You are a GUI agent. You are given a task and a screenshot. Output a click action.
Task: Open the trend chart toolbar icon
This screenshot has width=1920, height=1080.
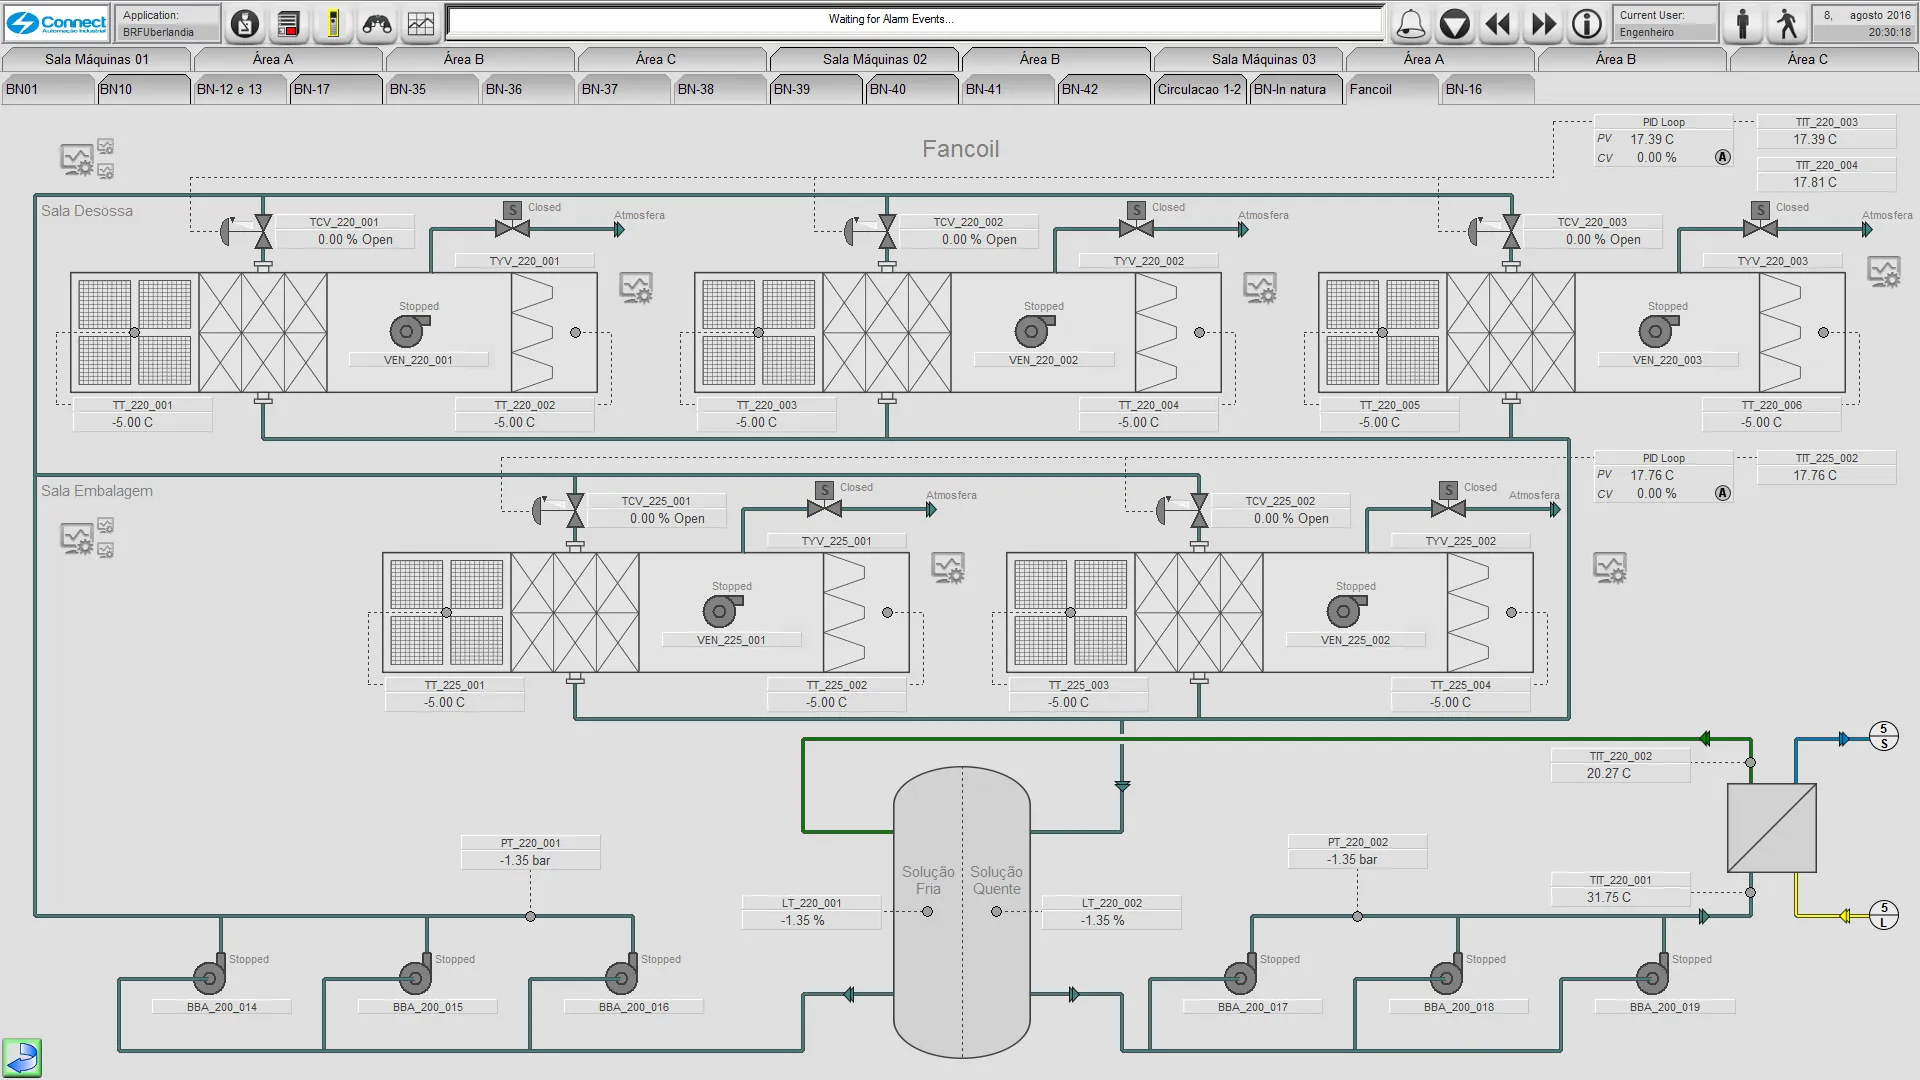pos(421,24)
